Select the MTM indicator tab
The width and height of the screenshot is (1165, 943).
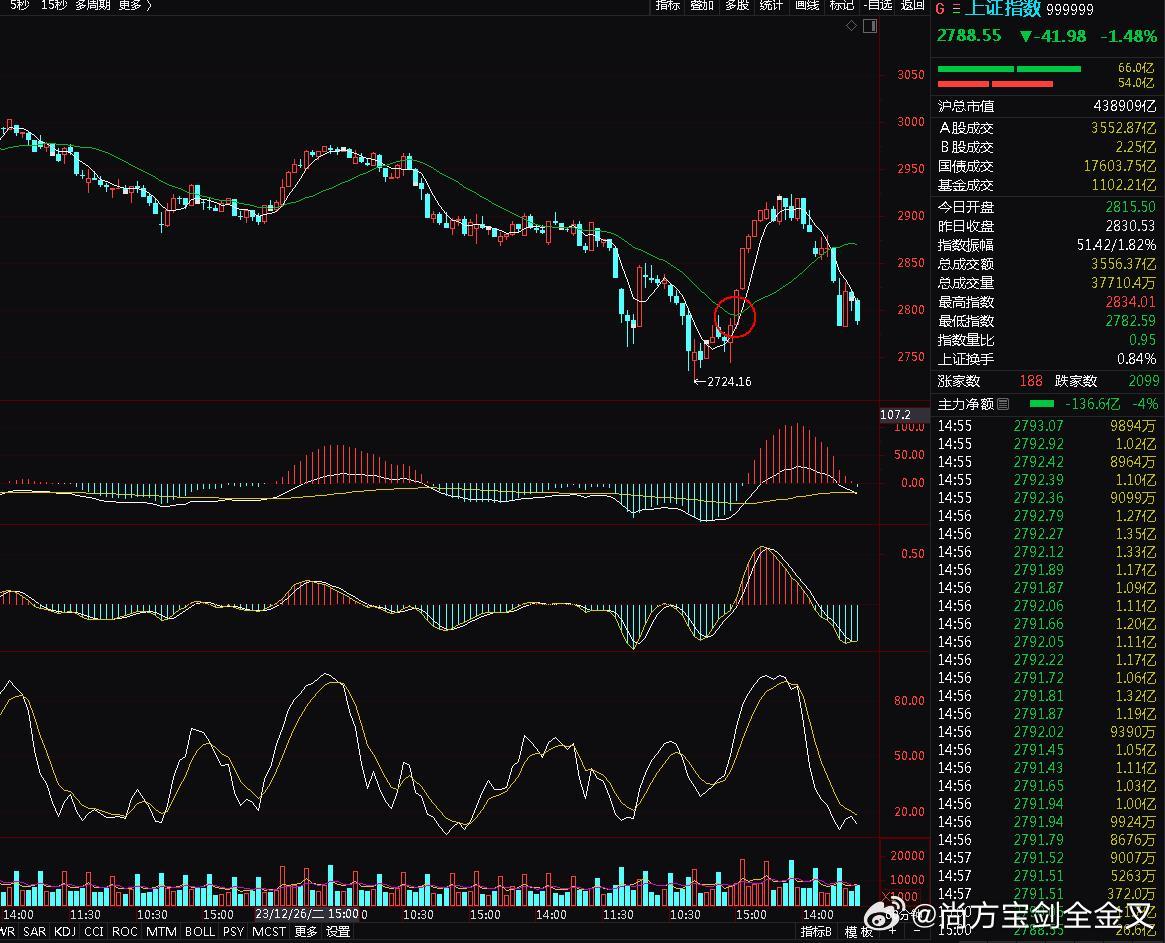pos(160,932)
